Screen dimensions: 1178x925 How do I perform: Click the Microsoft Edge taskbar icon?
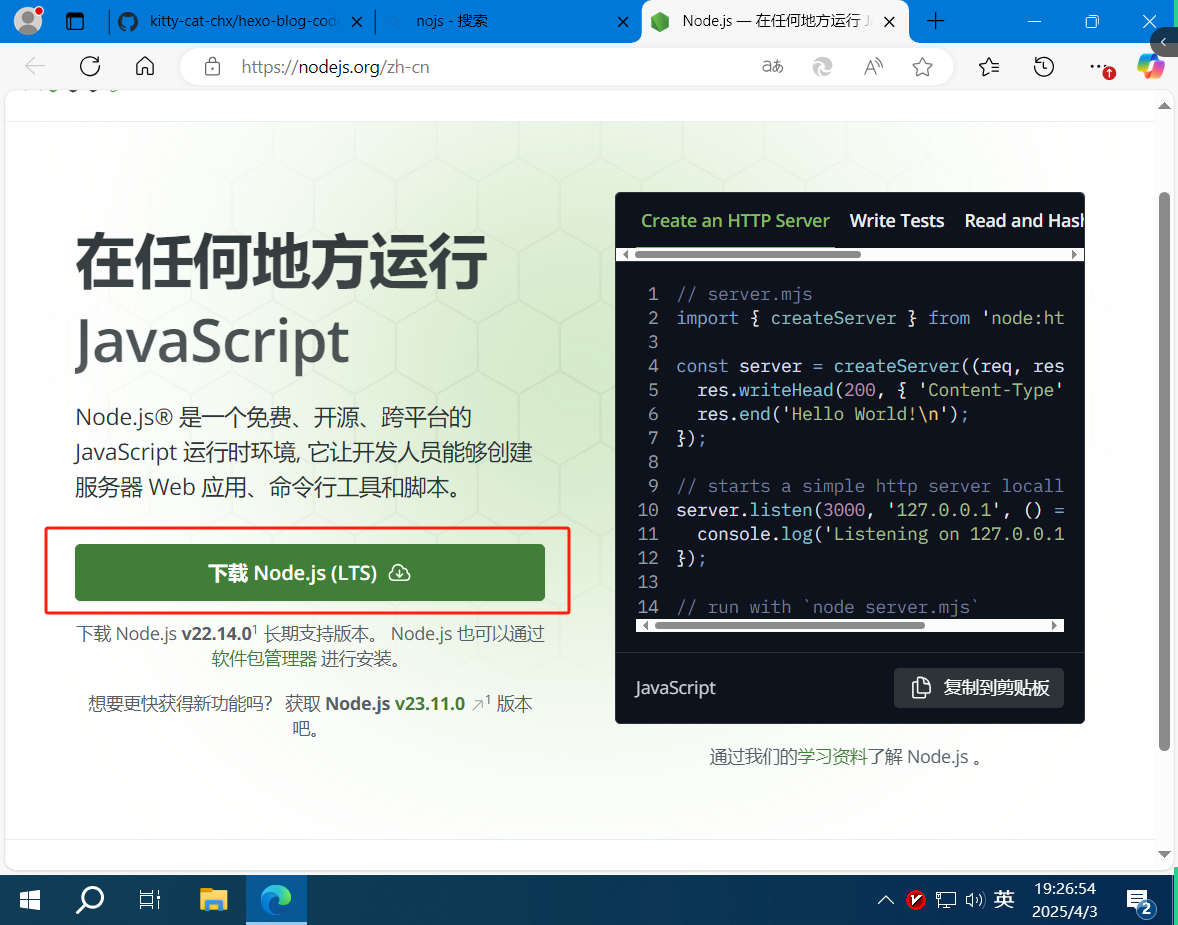point(276,899)
